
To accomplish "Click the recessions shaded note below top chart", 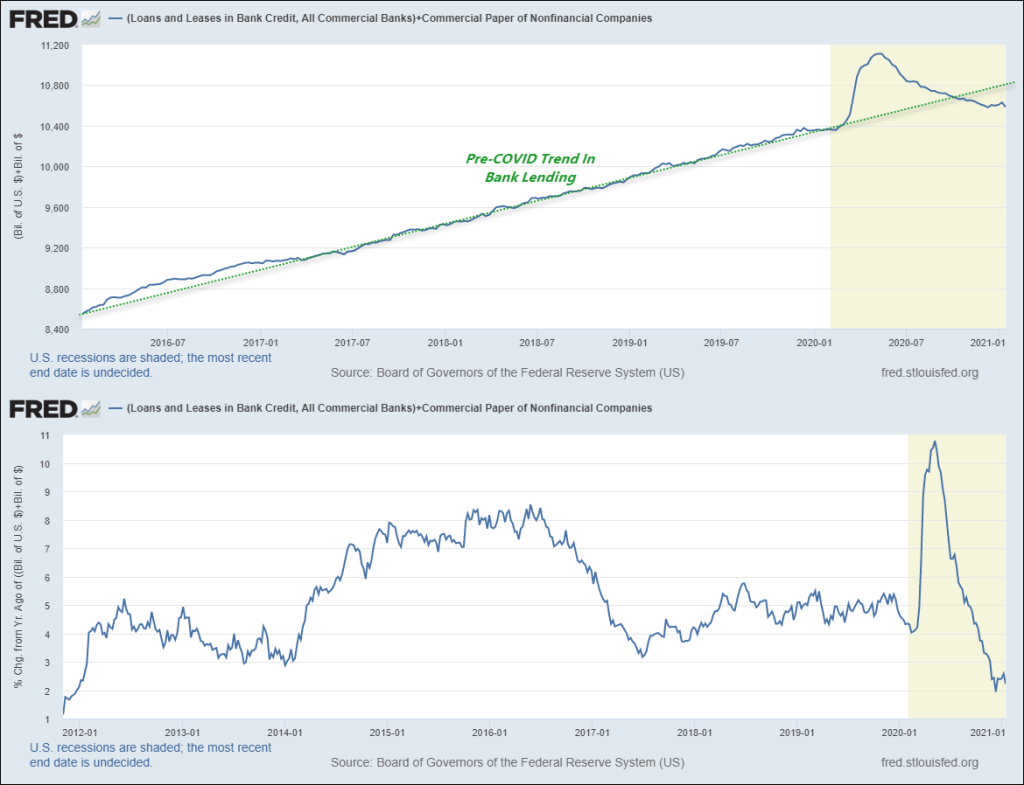I will coord(150,364).
